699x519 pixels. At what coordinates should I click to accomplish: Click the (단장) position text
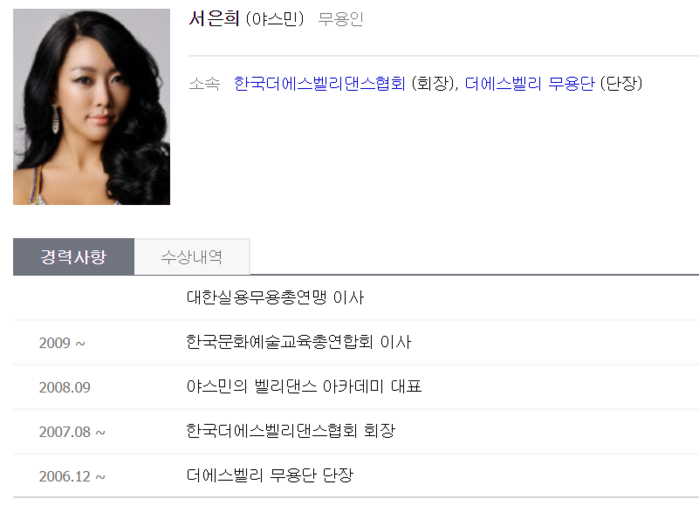621,83
